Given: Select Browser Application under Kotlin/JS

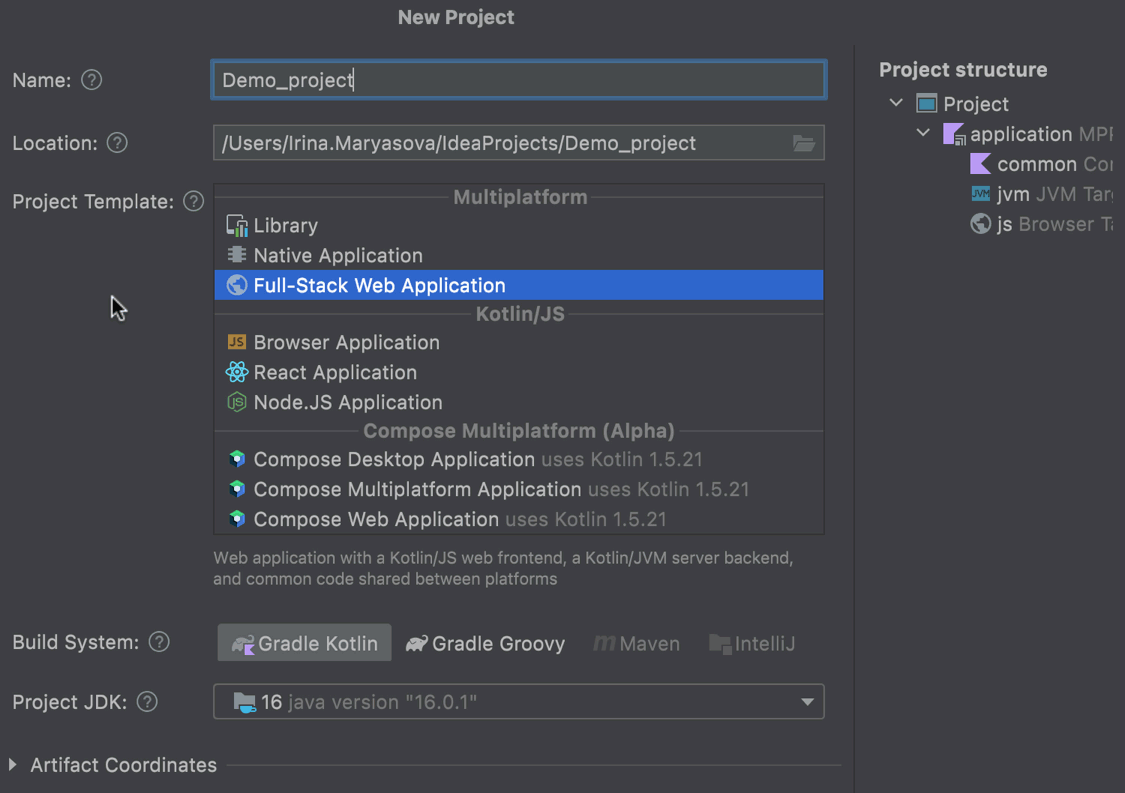Looking at the screenshot, I should (x=346, y=342).
